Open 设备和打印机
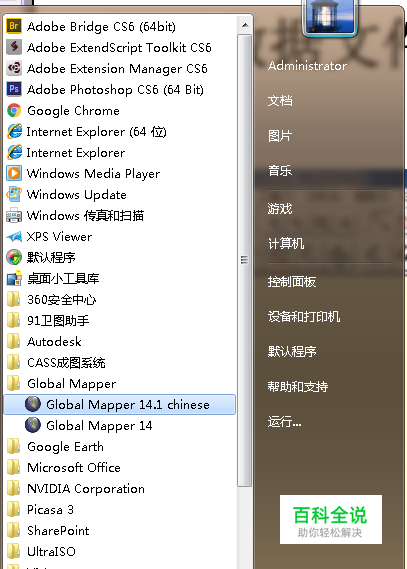The image size is (407, 569). pyautogui.click(x=304, y=316)
